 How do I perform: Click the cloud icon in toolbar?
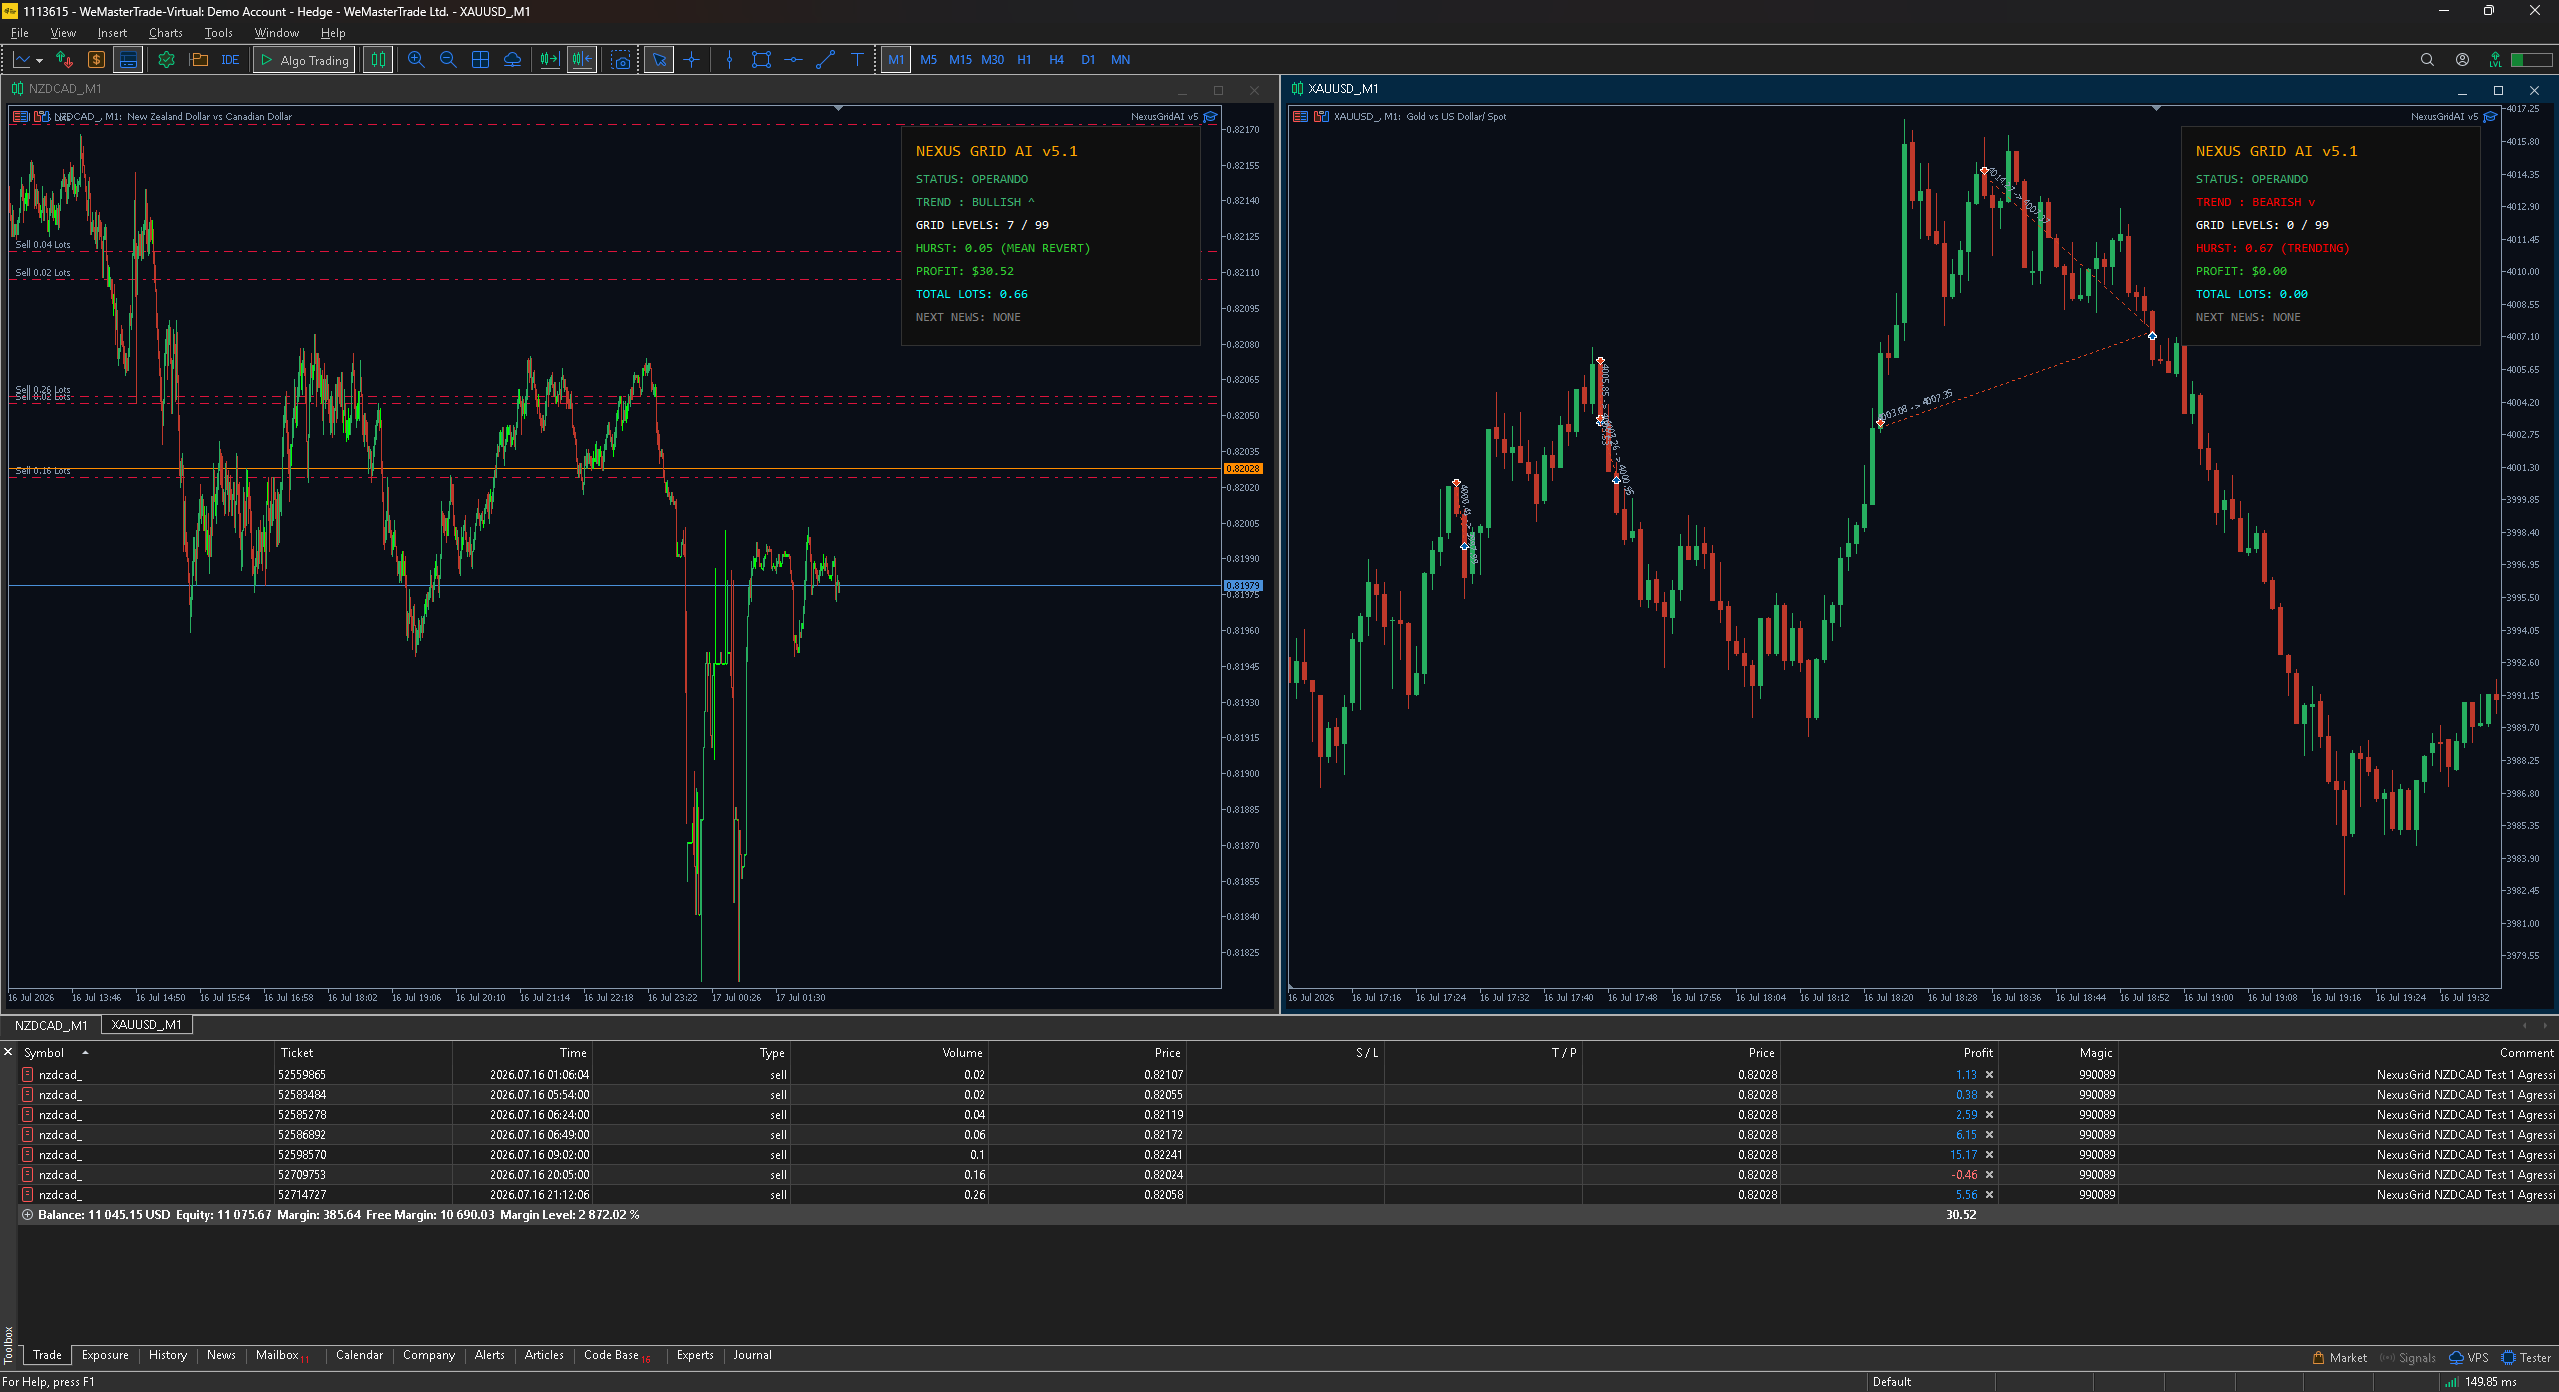[512, 60]
